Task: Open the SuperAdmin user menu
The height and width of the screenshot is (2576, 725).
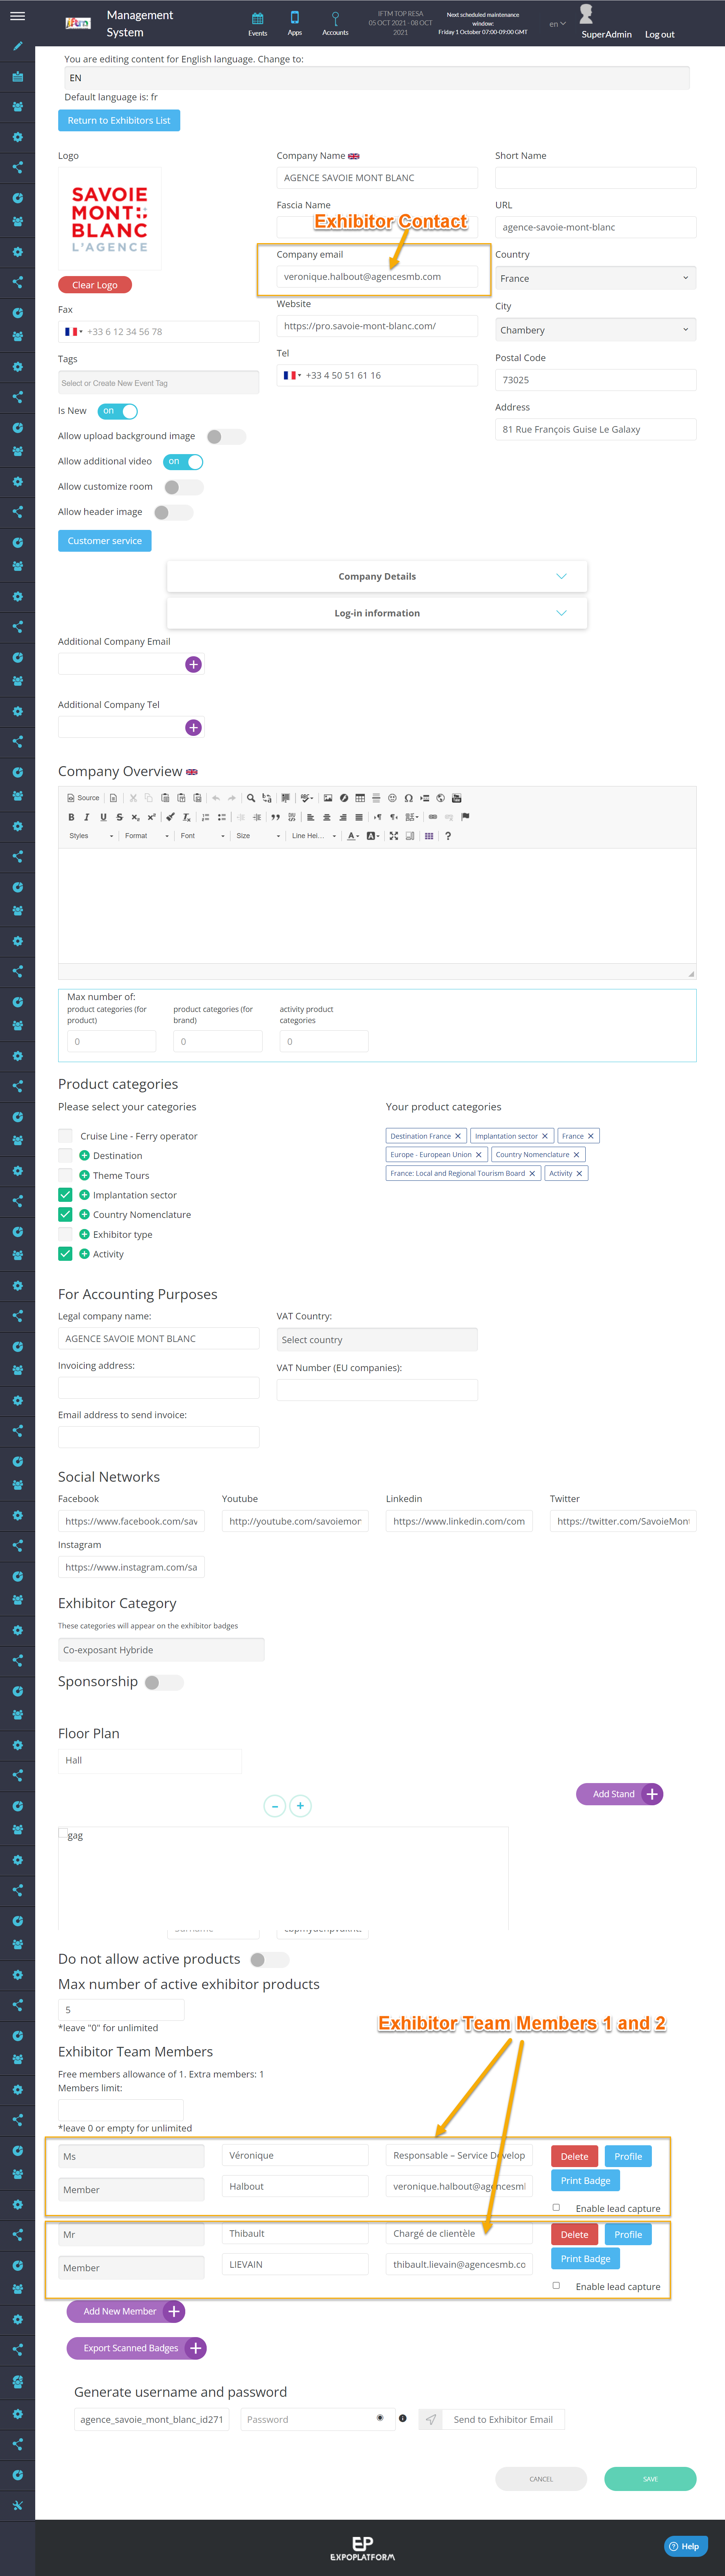Action: 606,34
